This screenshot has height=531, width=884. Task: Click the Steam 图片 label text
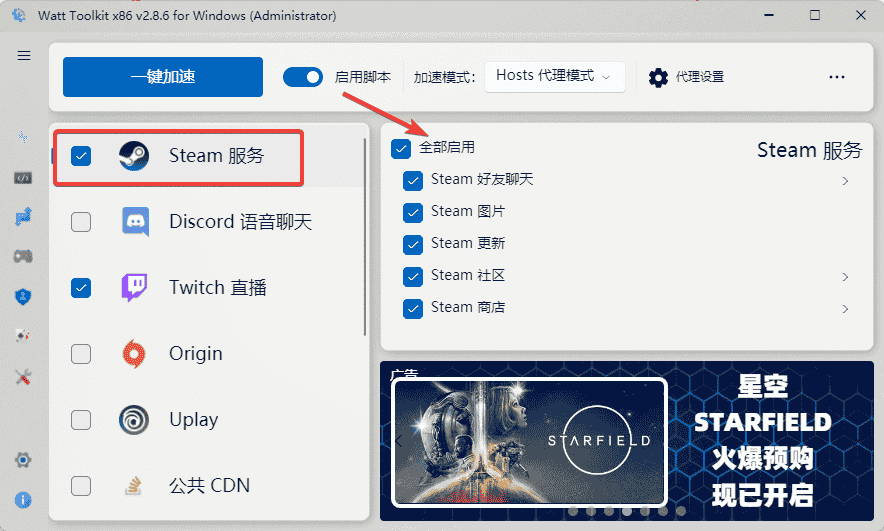click(468, 211)
